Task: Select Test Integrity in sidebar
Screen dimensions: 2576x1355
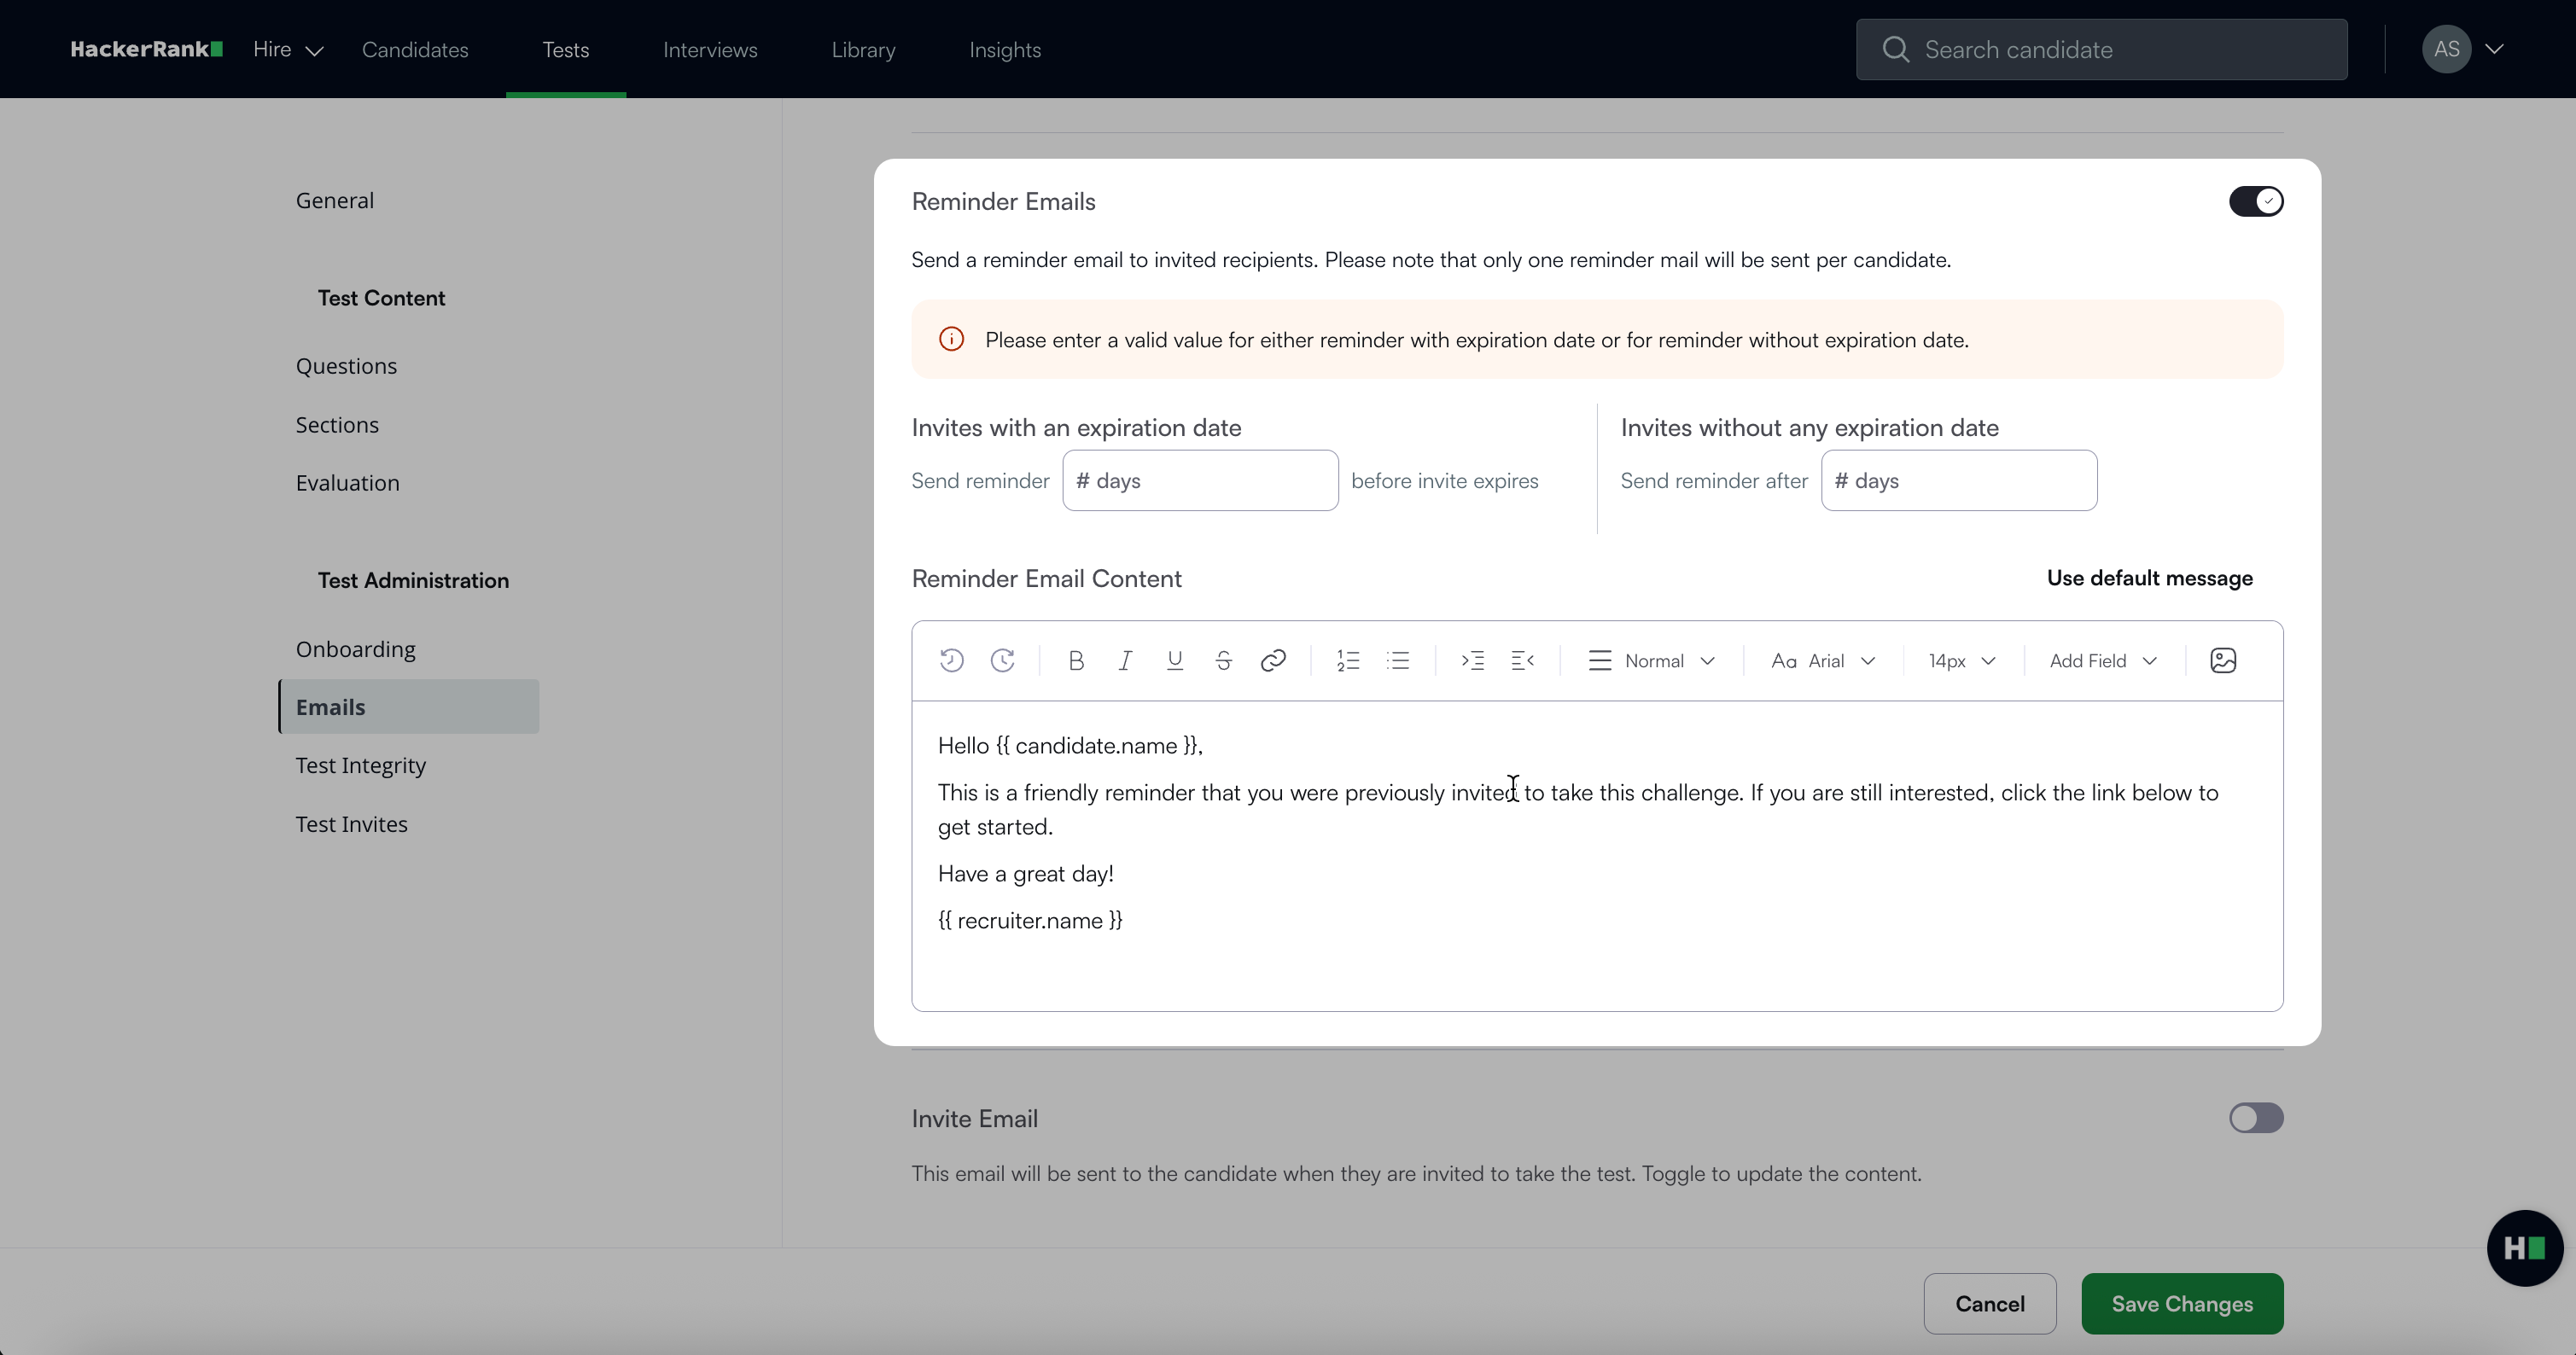Action: coord(360,766)
